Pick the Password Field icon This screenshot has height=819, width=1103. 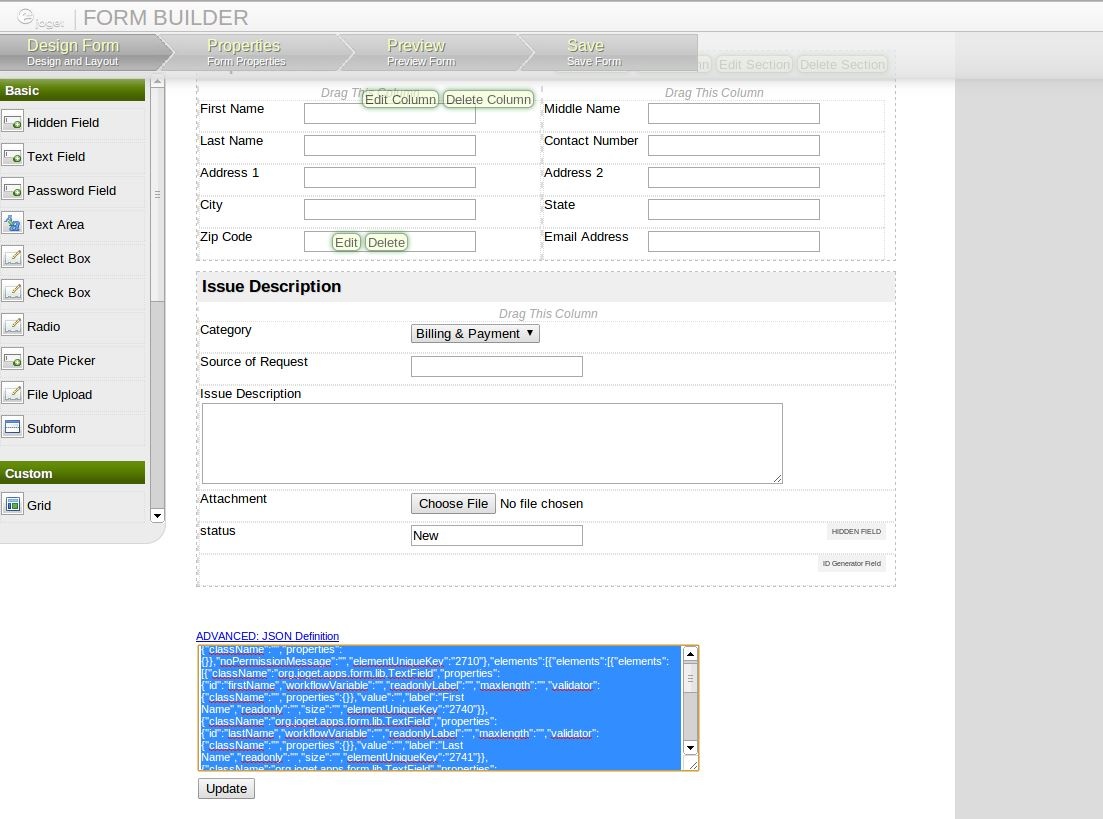tap(13, 191)
